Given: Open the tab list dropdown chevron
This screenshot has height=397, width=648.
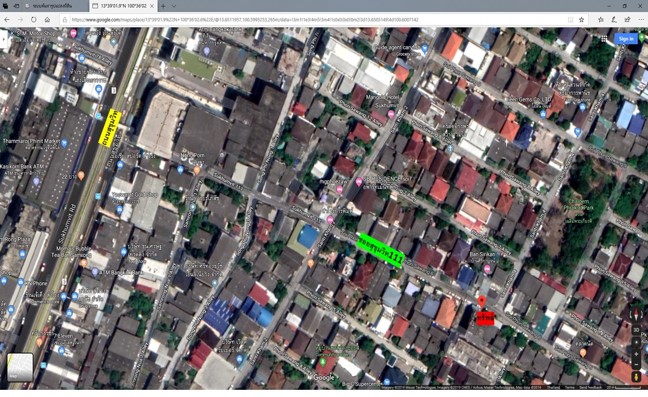Looking at the screenshot, I should coord(174,6).
